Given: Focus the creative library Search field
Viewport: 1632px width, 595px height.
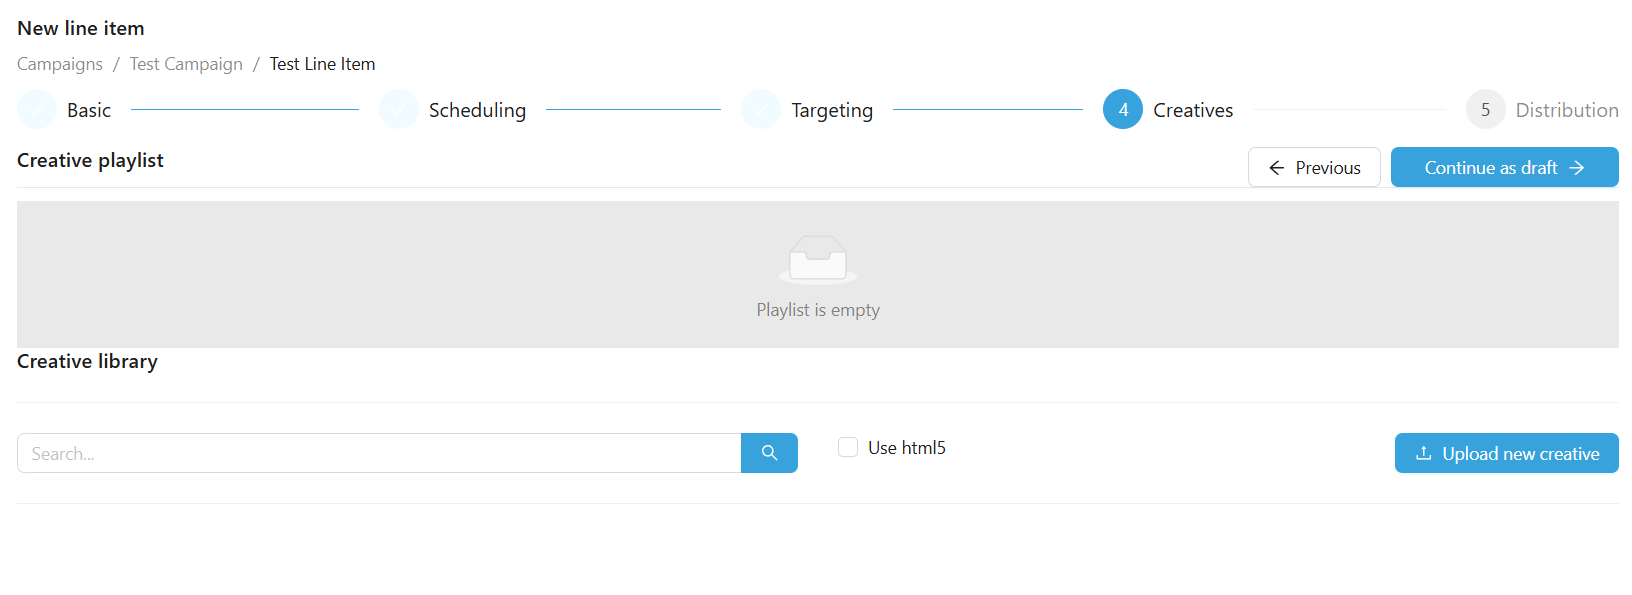Looking at the screenshot, I should pyautogui.click(x=379, y=453).
